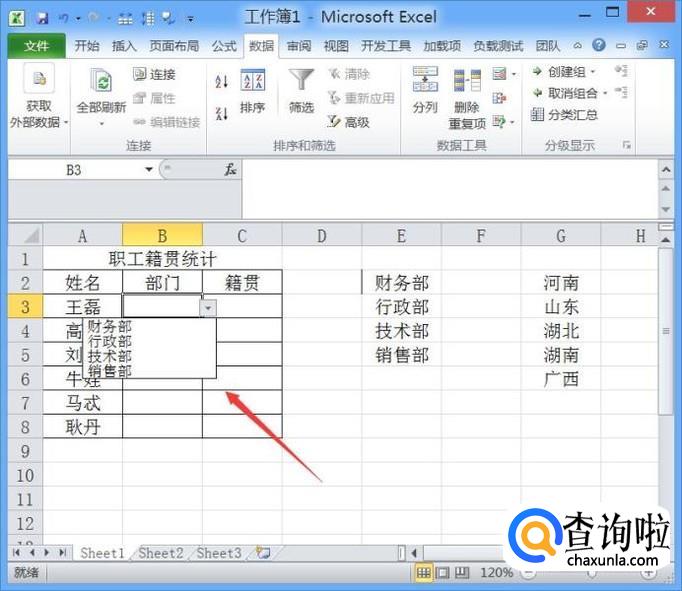The width and height of the screenshot is (682, 591).
Task: Click the What-If Analysis icon
Action: pos(499,122)
